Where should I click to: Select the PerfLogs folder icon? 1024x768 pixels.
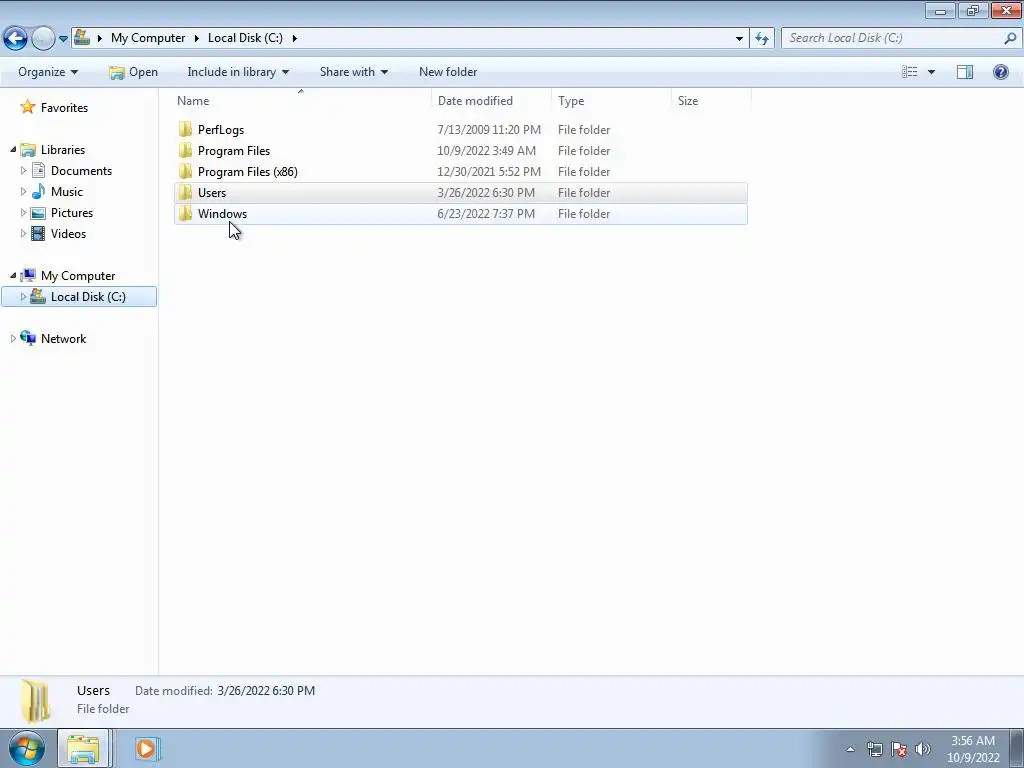(x=185, y=129)
